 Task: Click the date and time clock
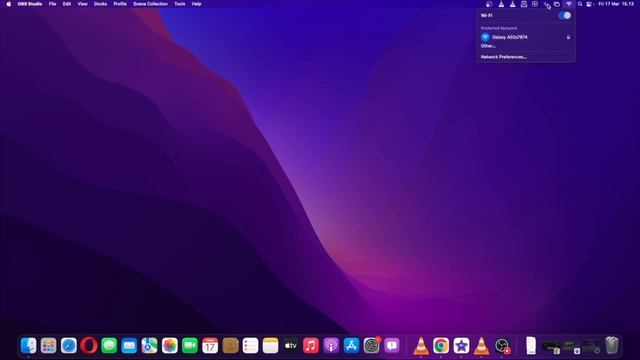click(616, 4)
